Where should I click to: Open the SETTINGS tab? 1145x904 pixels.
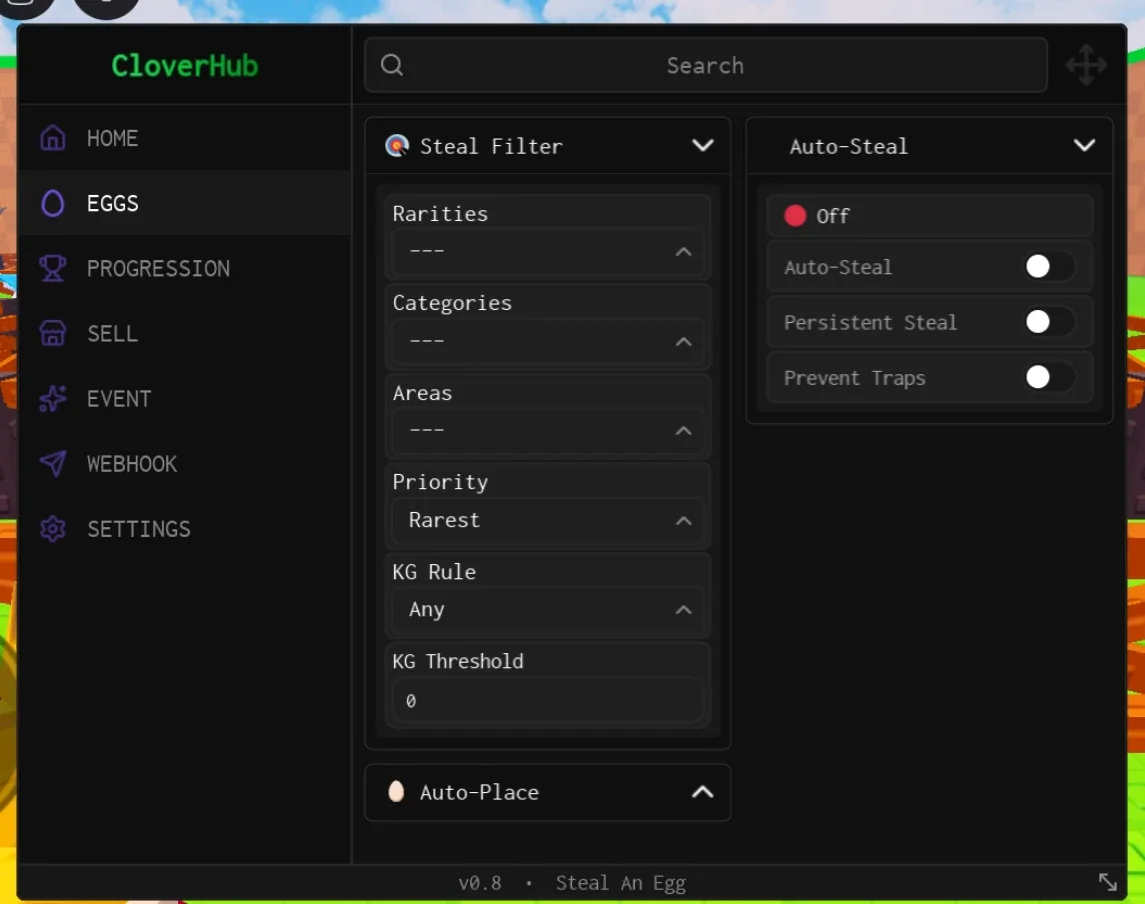(184, 528)
